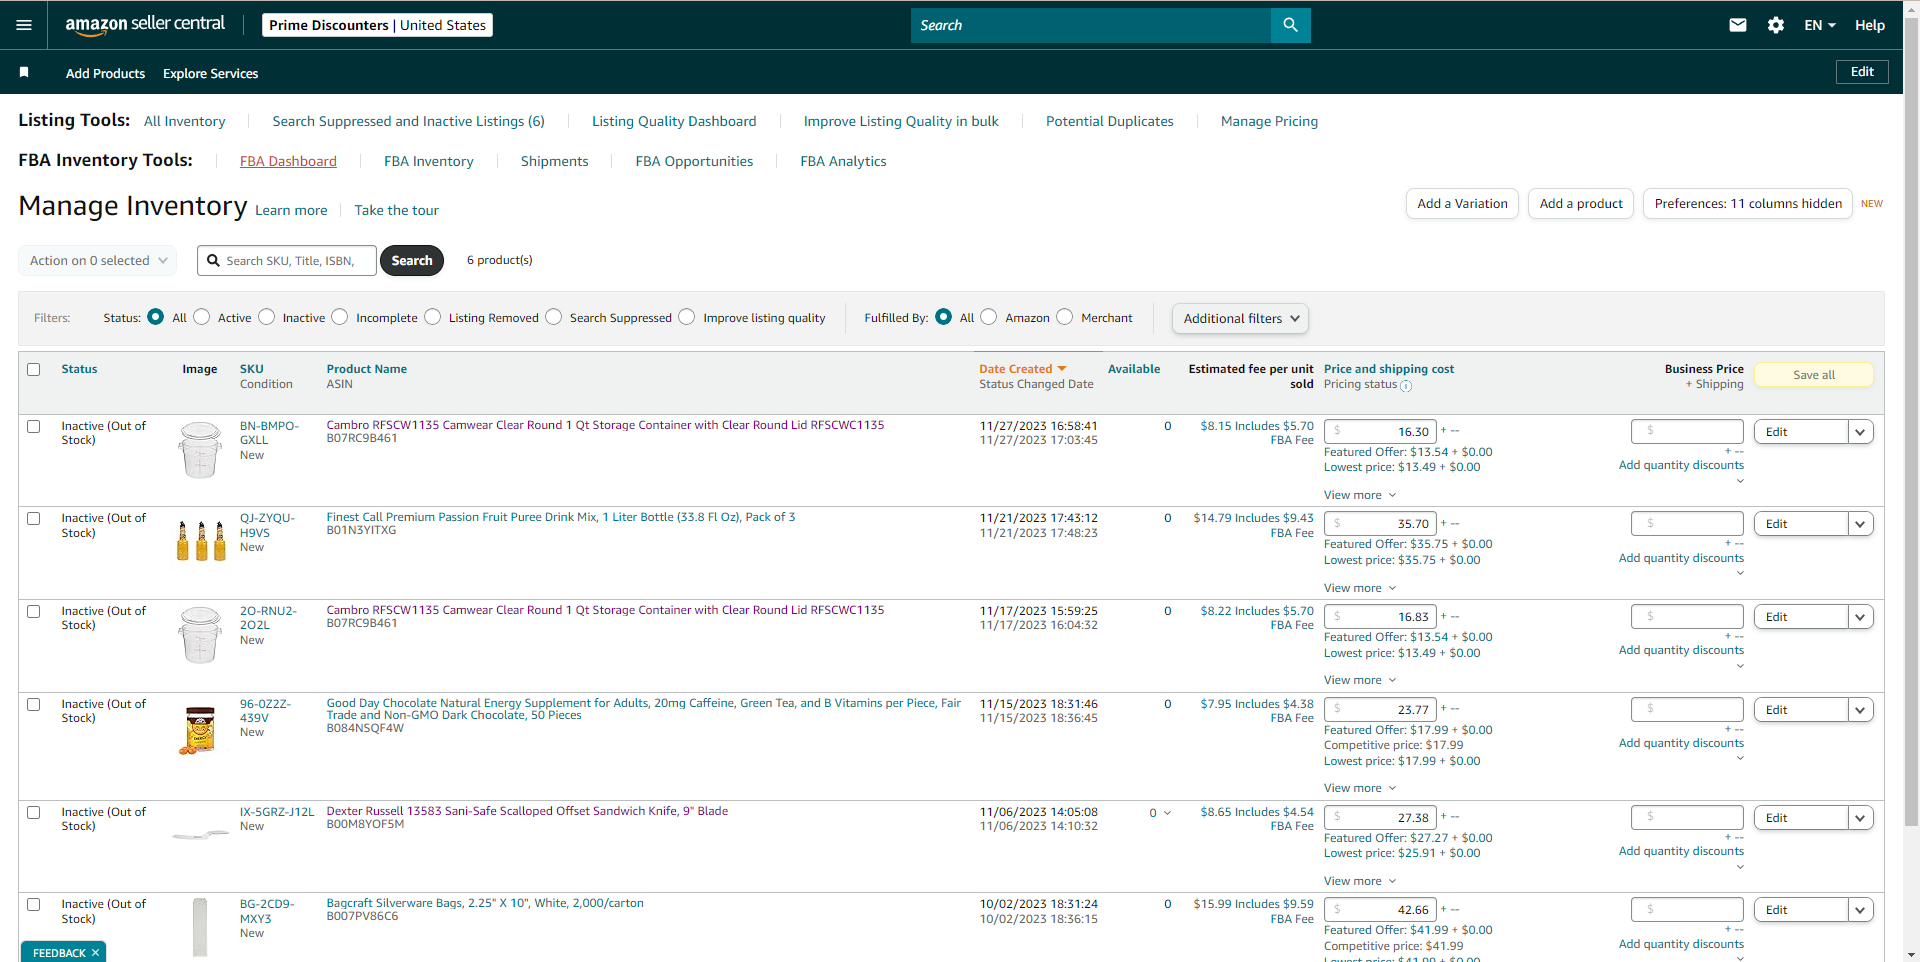Click the magnifier search button in header
This screenshot has width=1920, height=962.
click(1290, 25)
